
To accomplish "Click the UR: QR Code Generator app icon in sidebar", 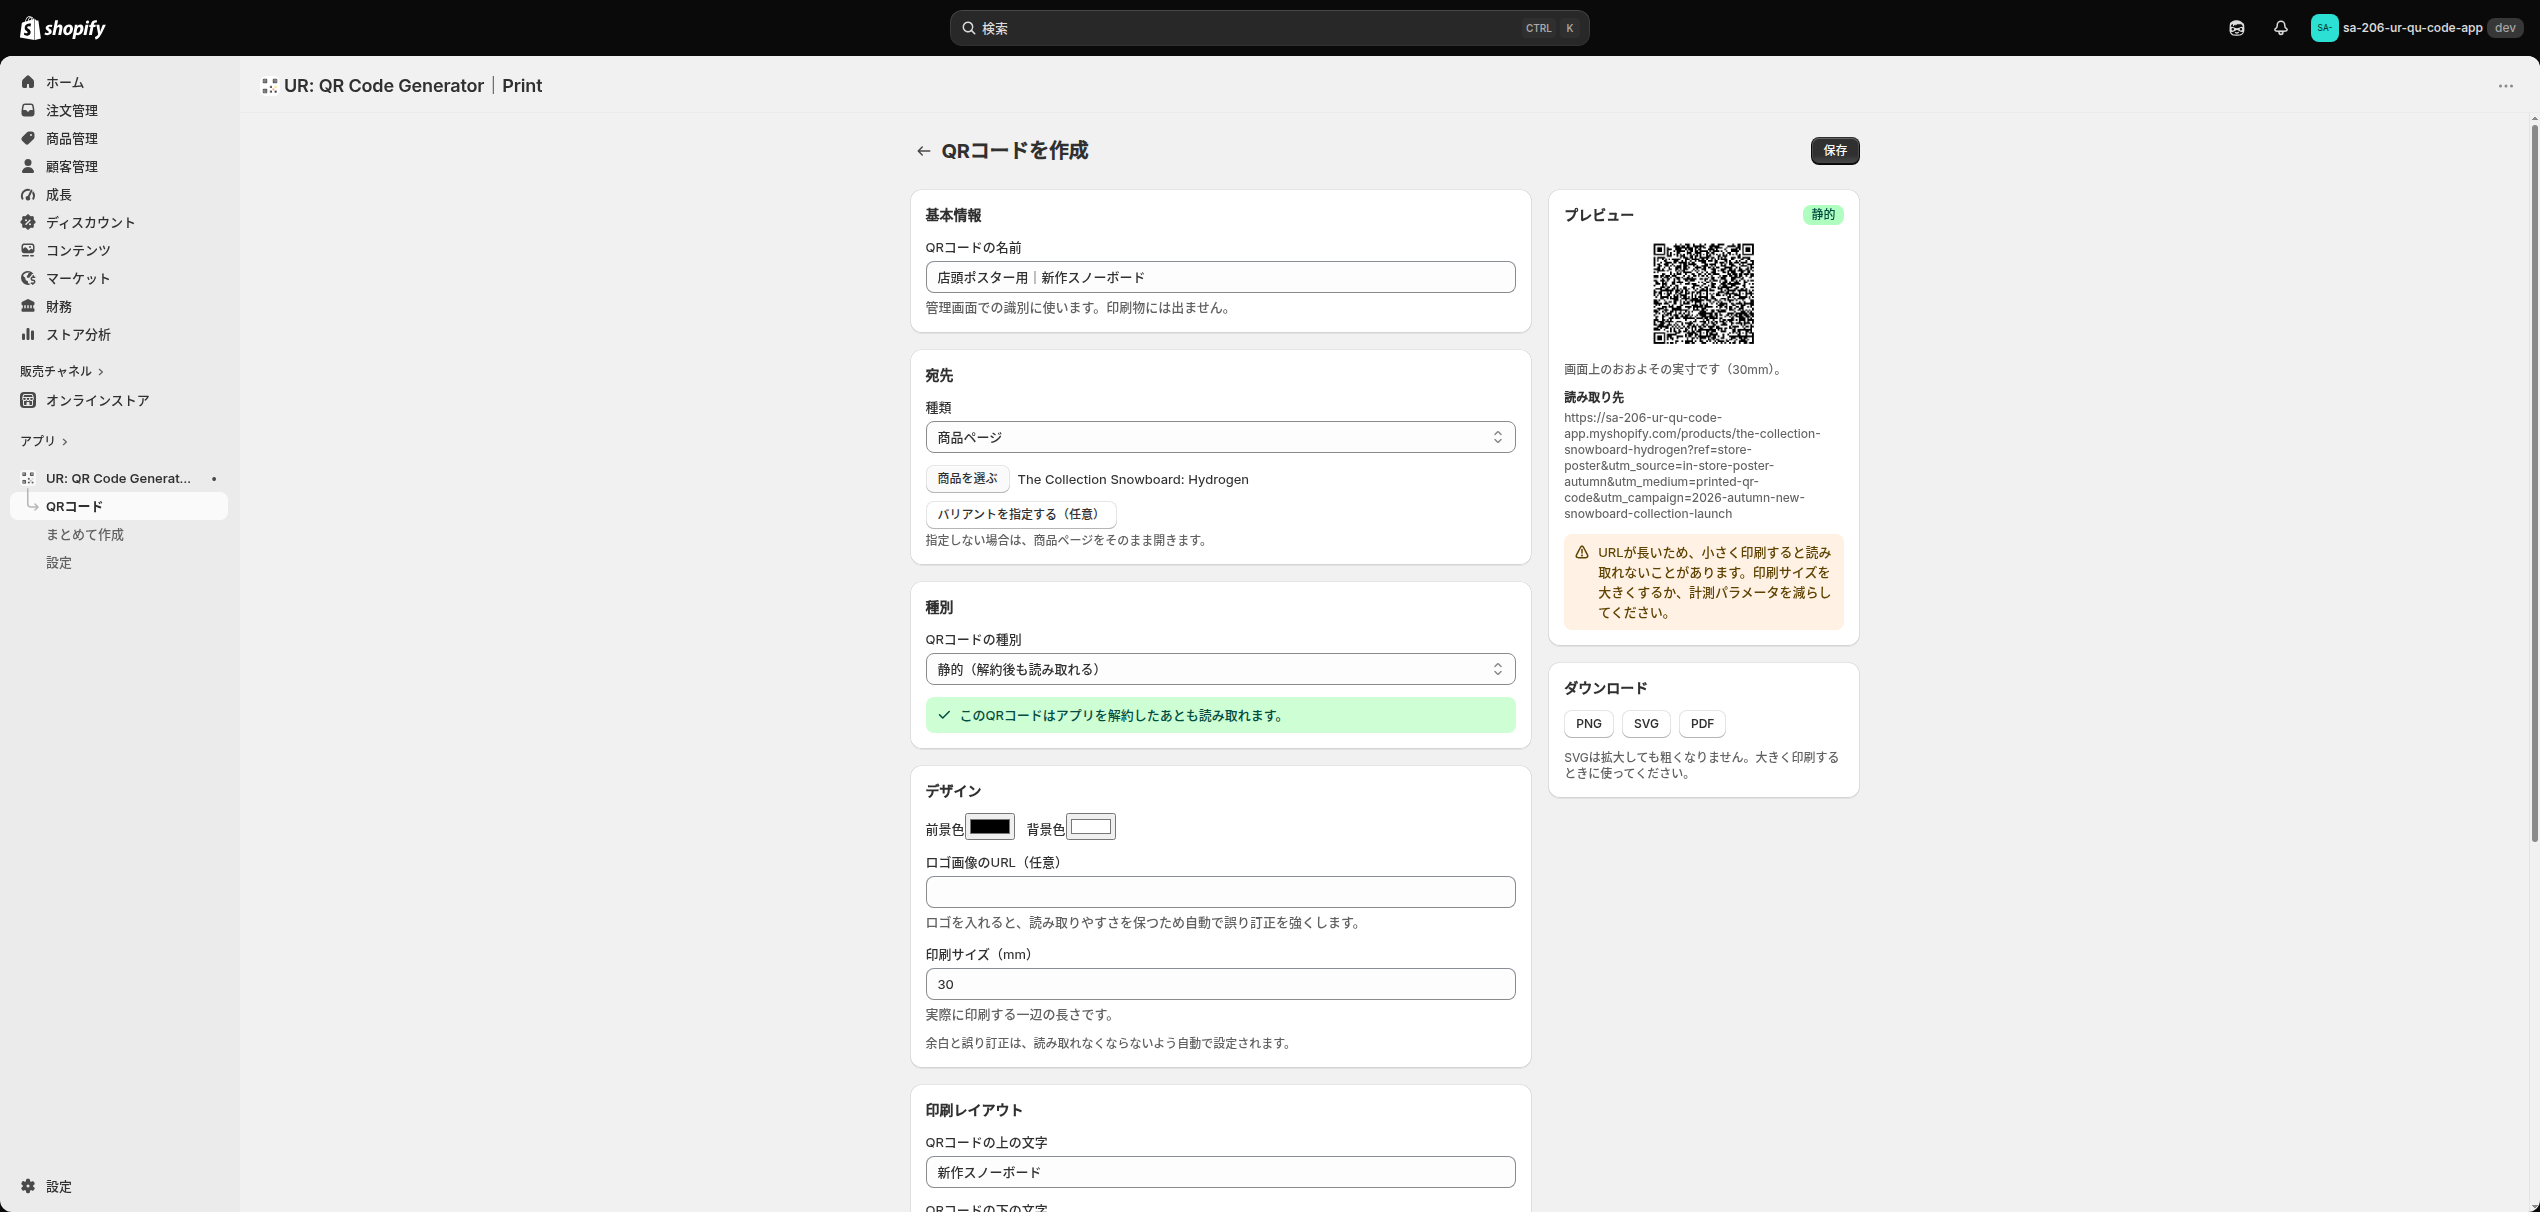I will tap(28, 478).
